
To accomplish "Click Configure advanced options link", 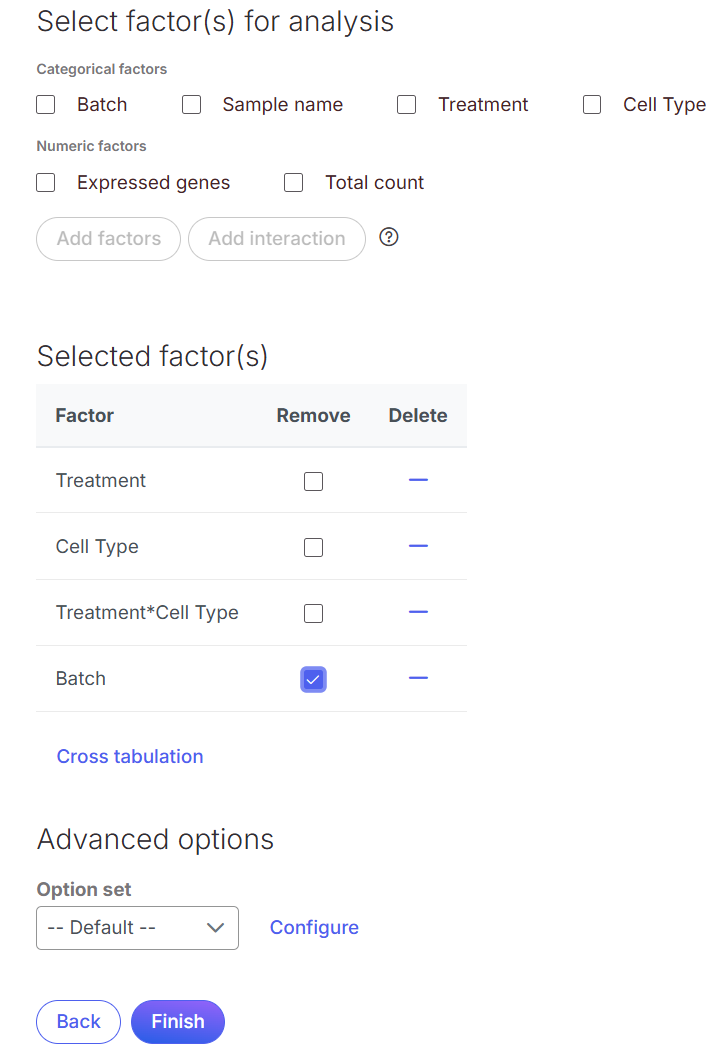I will (314, 928).
